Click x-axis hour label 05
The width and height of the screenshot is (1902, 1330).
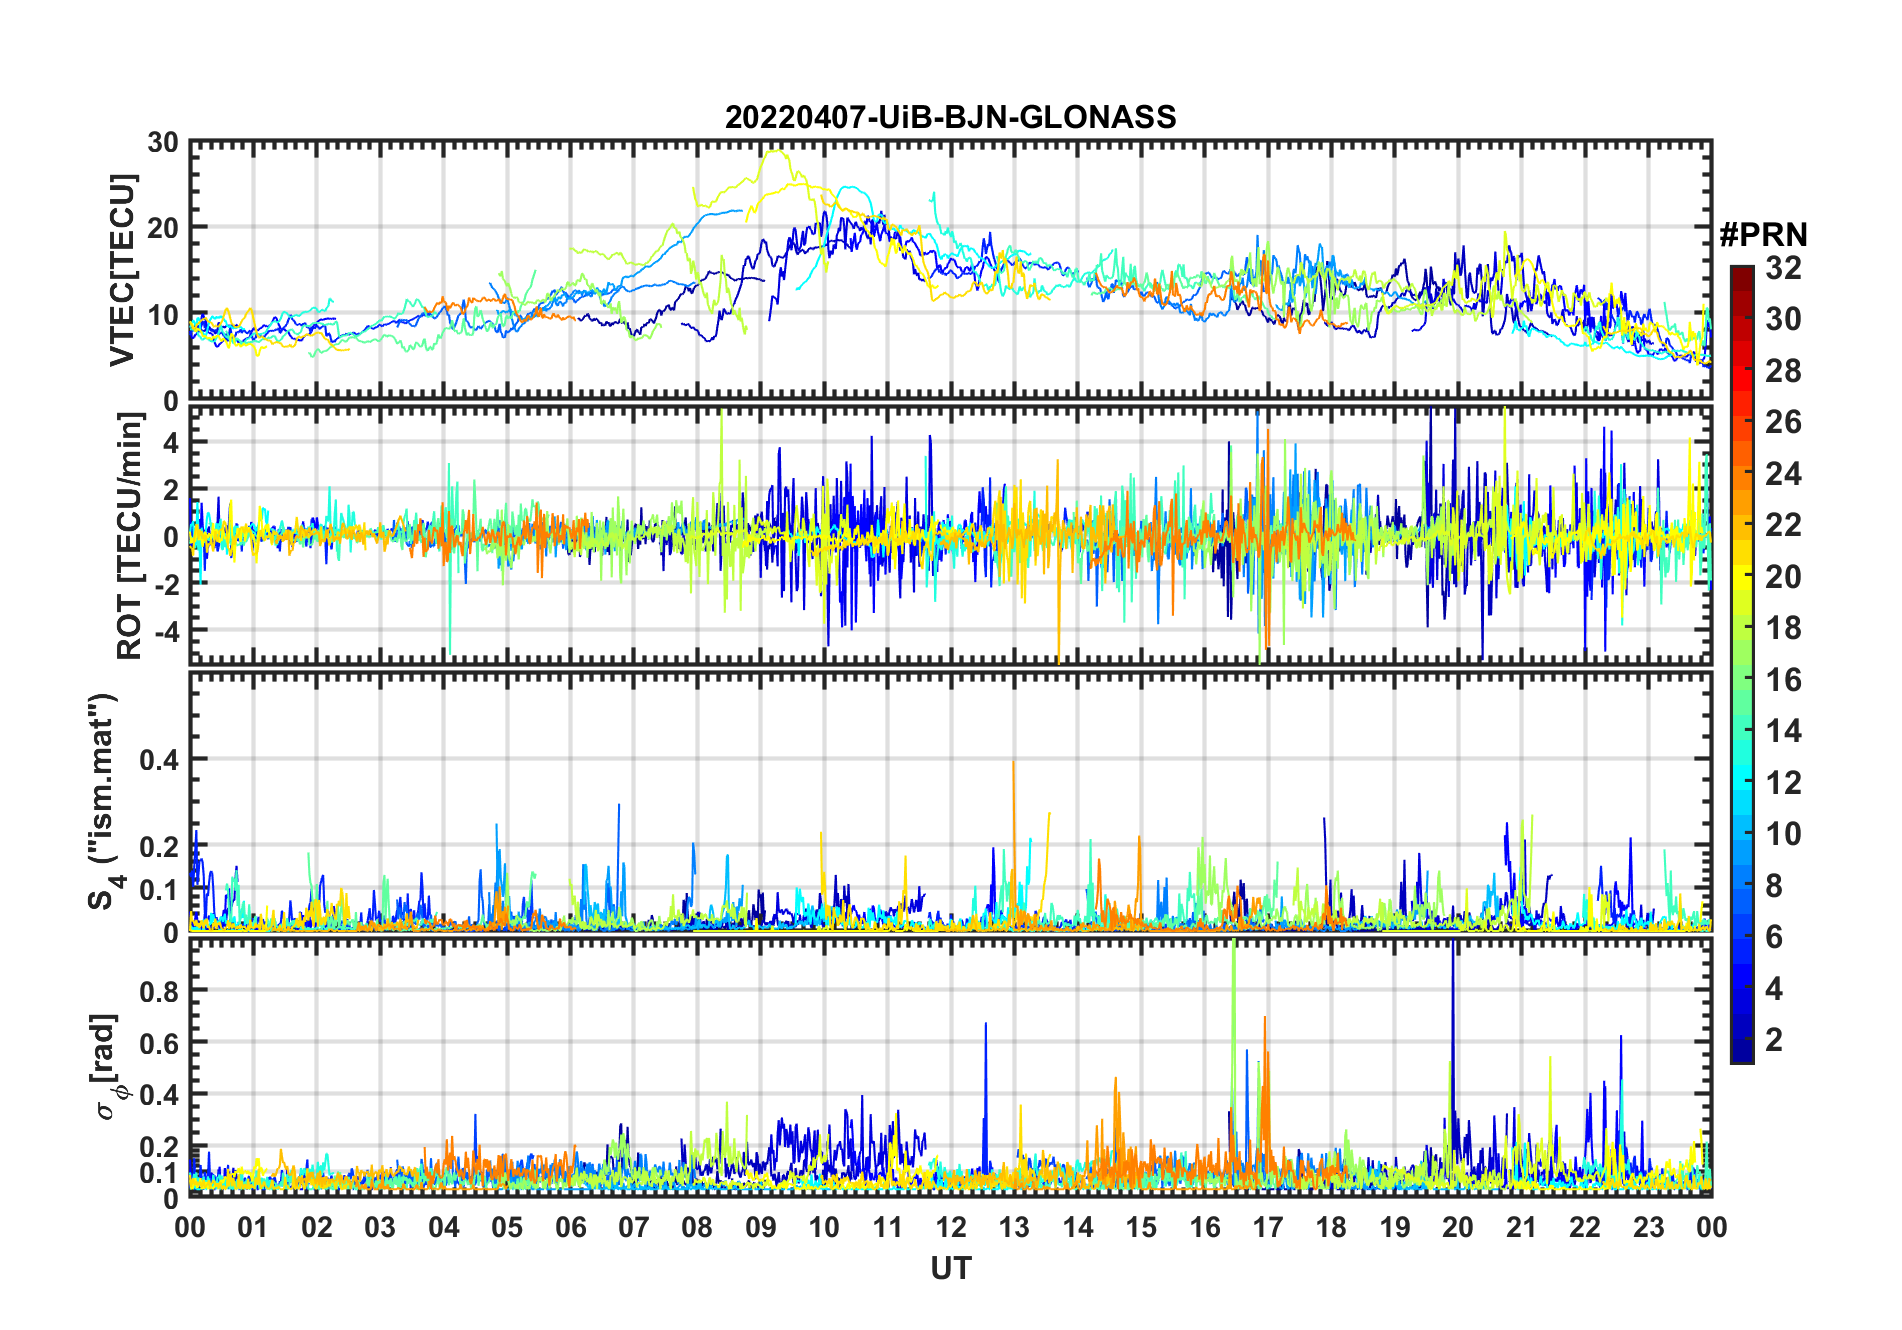point(507,1228)
